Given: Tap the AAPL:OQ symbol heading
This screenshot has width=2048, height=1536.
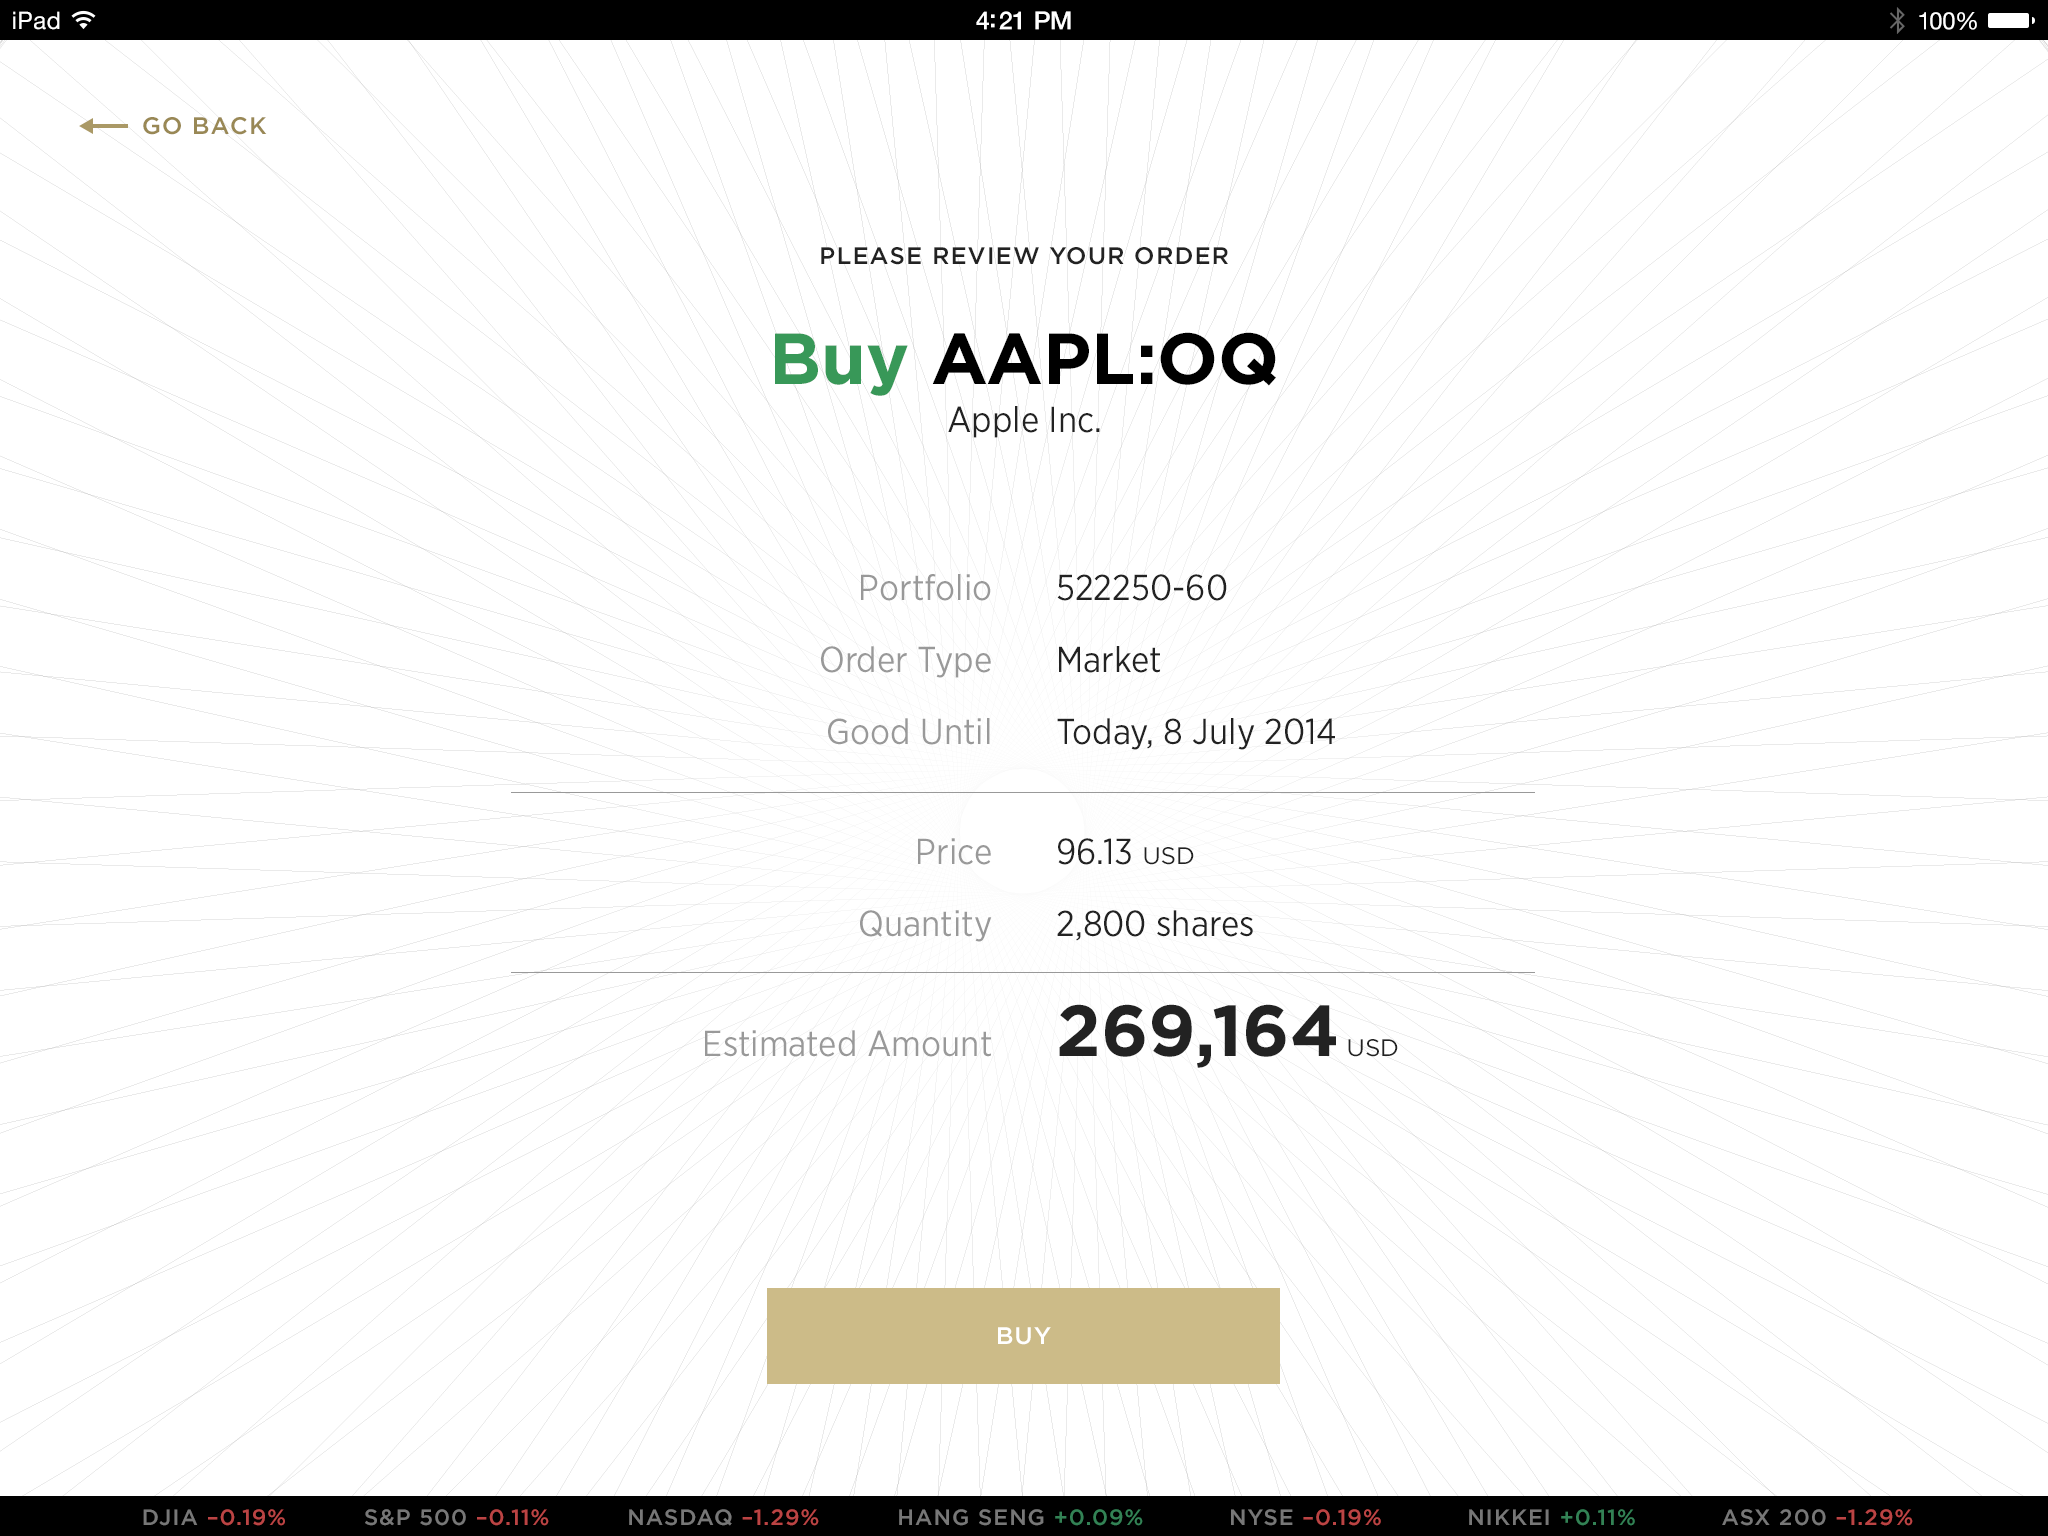Looking at the screenshot, I should (1104, 359).
